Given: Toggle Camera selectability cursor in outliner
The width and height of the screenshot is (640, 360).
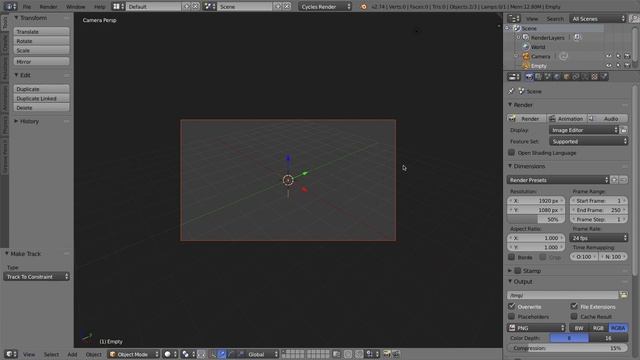Looking at the screenshot, I should coord(618,56).
